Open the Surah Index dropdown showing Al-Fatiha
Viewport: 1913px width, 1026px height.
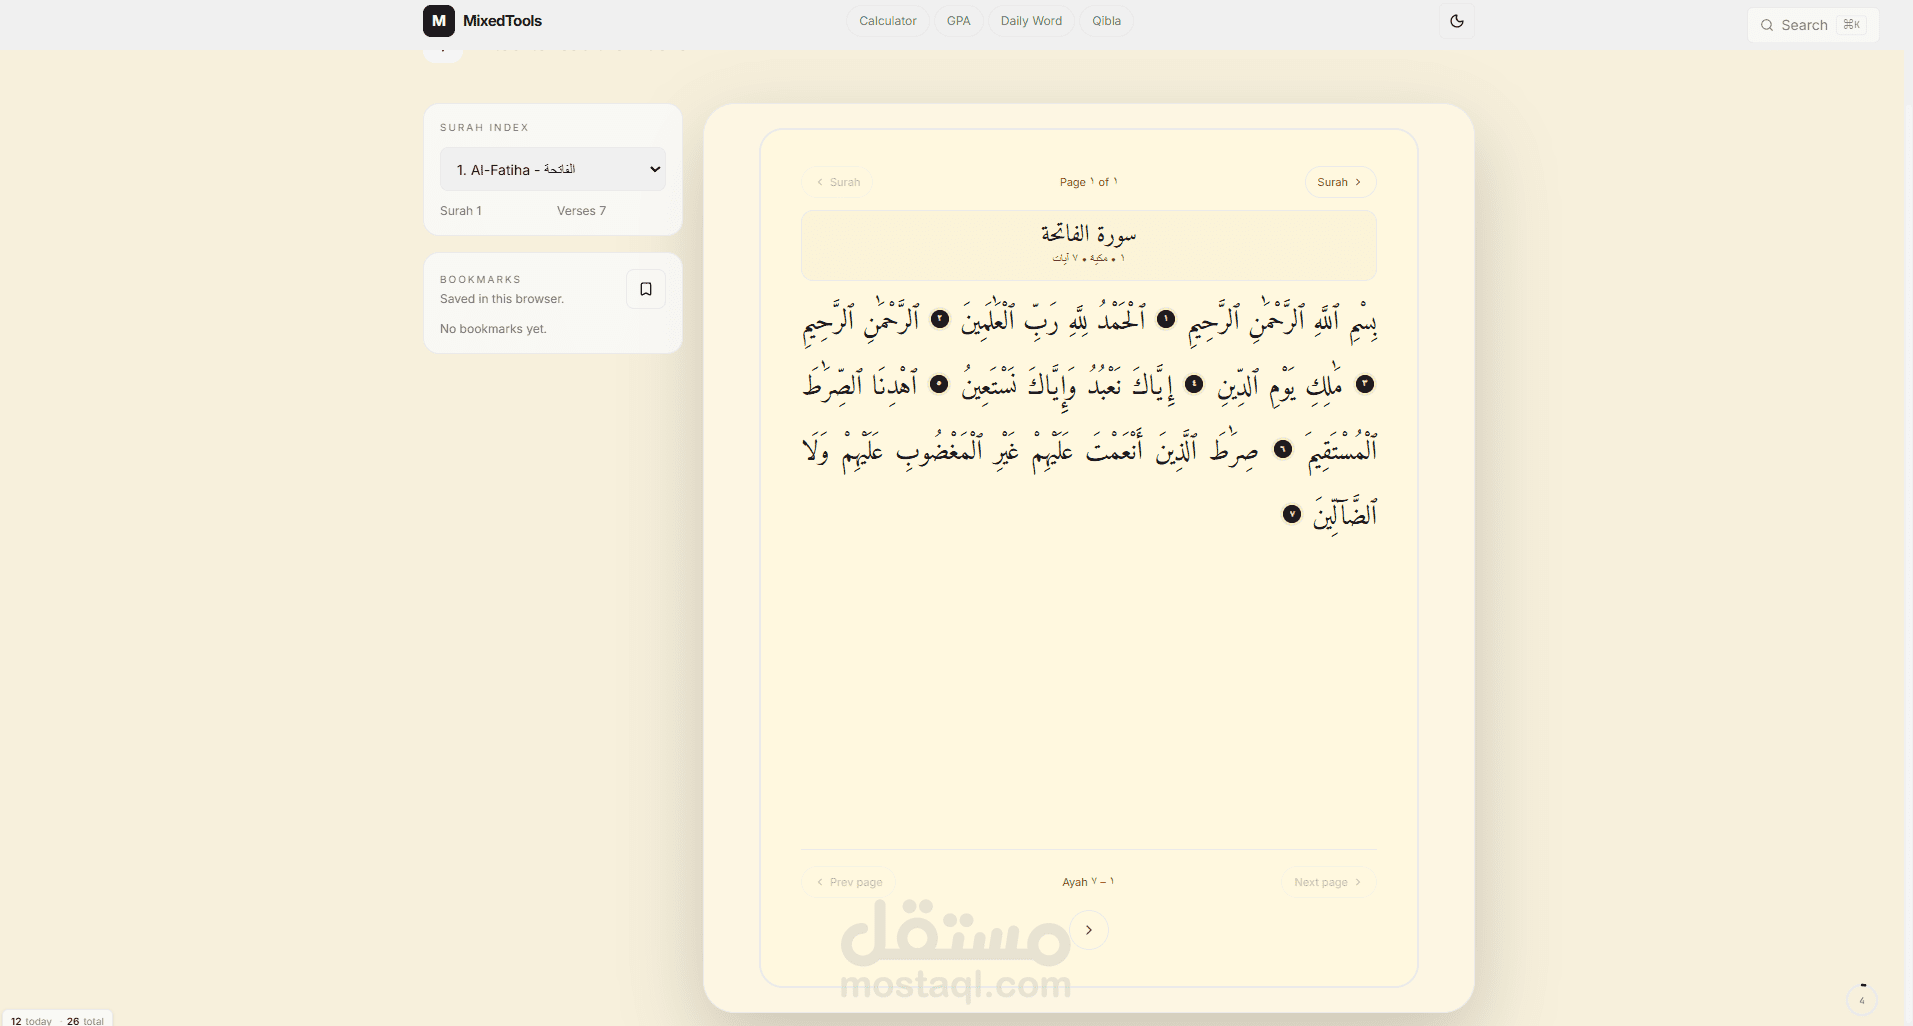(553, 170)
